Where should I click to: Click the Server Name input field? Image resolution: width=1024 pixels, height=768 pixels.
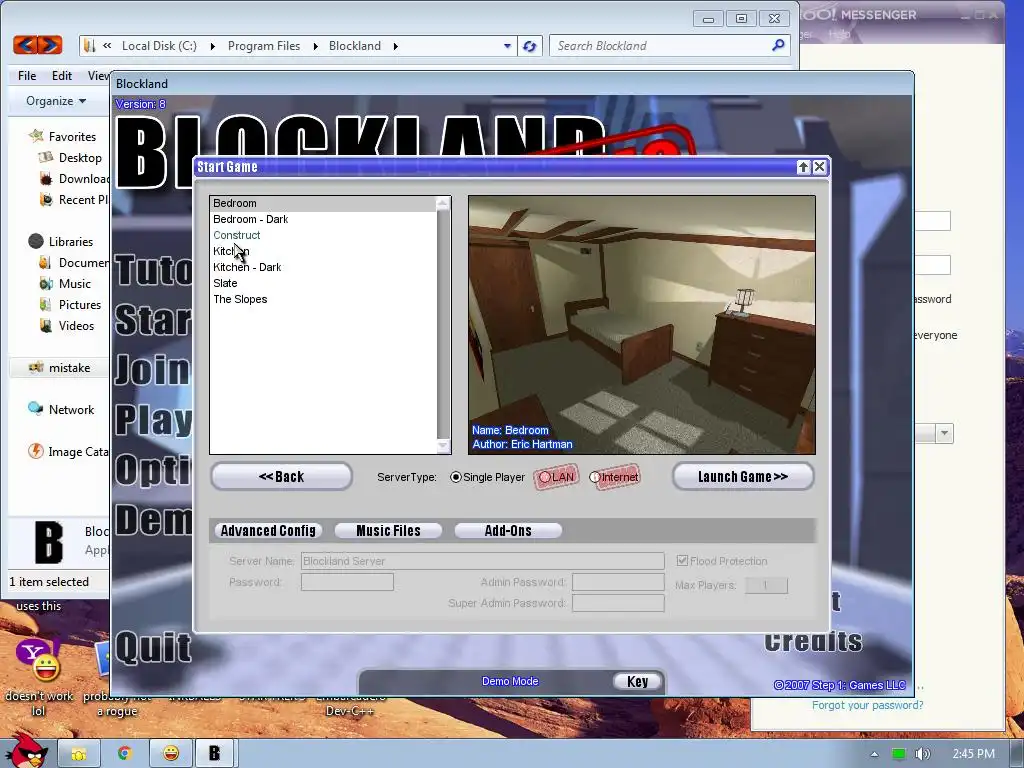point(483,561)
